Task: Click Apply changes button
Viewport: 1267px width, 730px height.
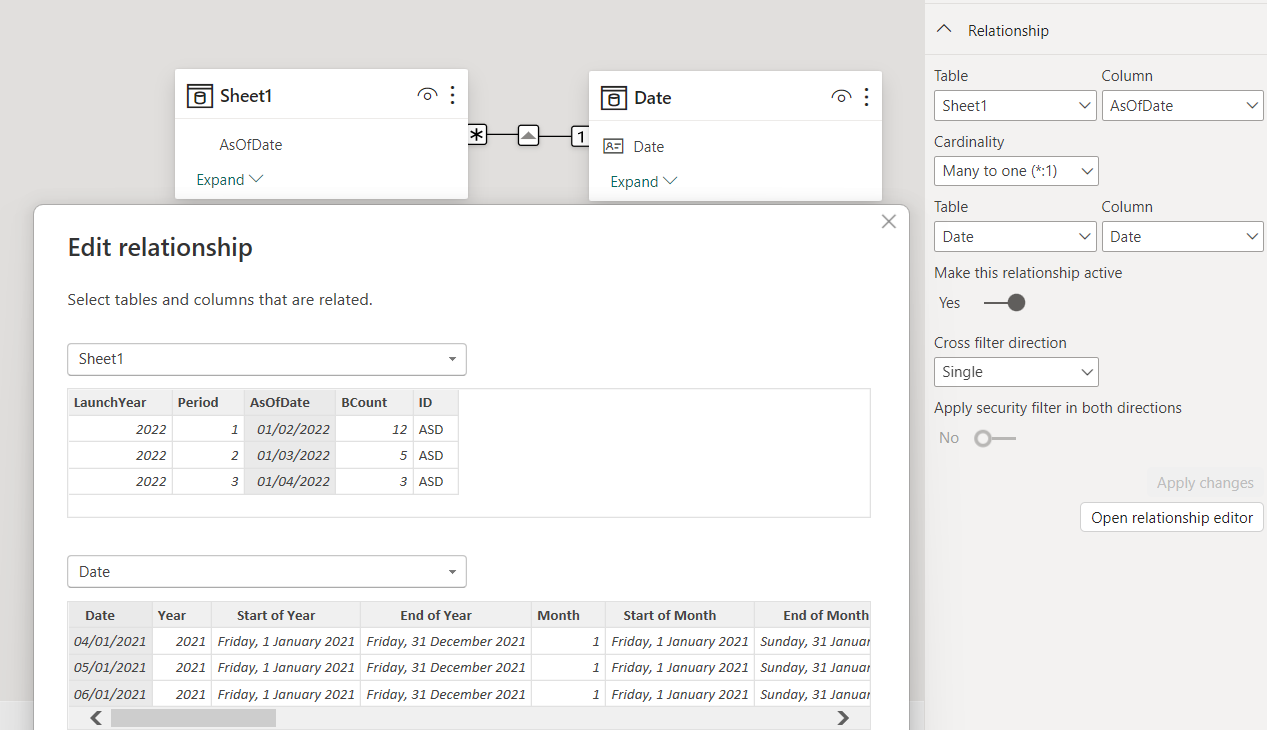Action: [1205, 483]
